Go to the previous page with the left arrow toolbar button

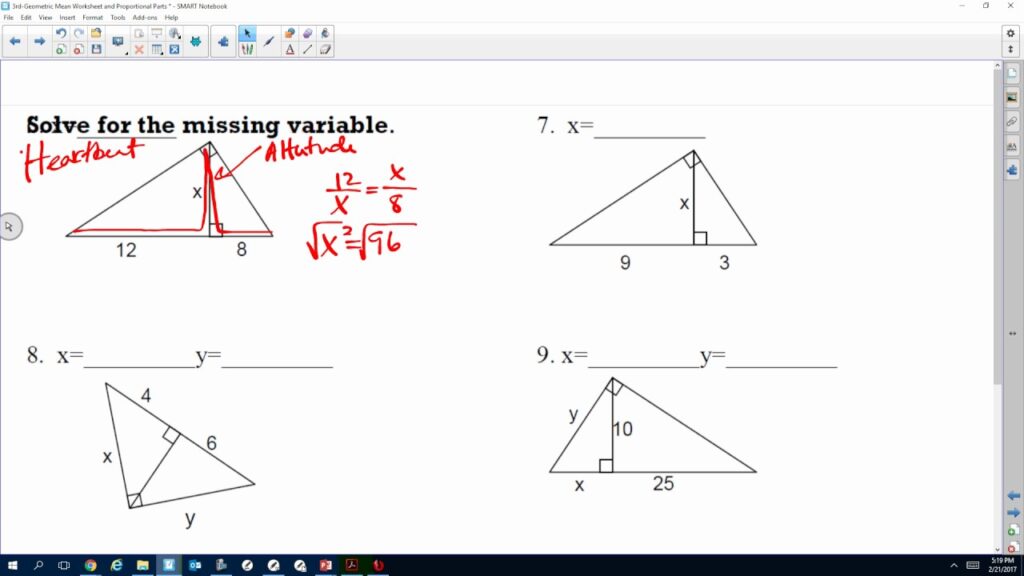click(15, 41)
